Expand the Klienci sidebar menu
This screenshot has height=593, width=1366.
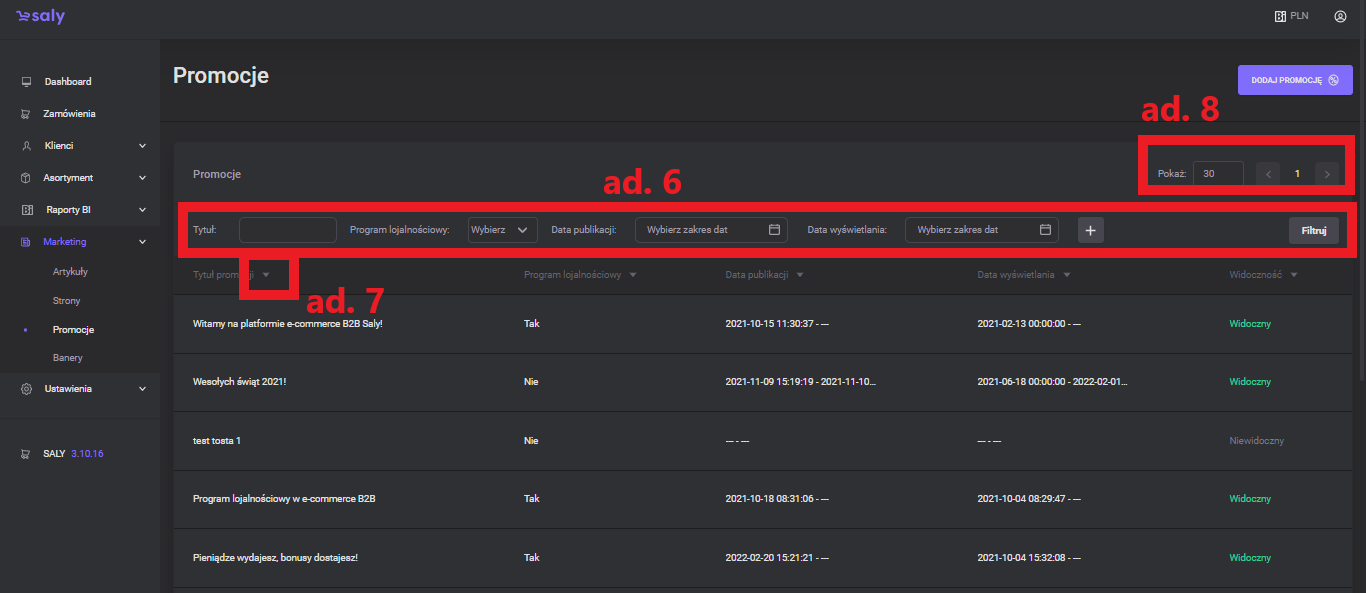click(142, 146)
